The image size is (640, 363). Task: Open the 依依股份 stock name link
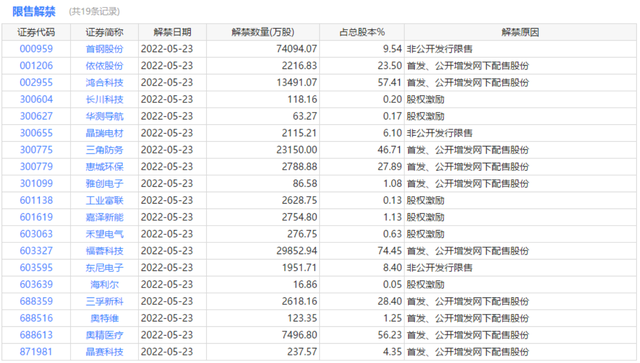coord(104,66)
